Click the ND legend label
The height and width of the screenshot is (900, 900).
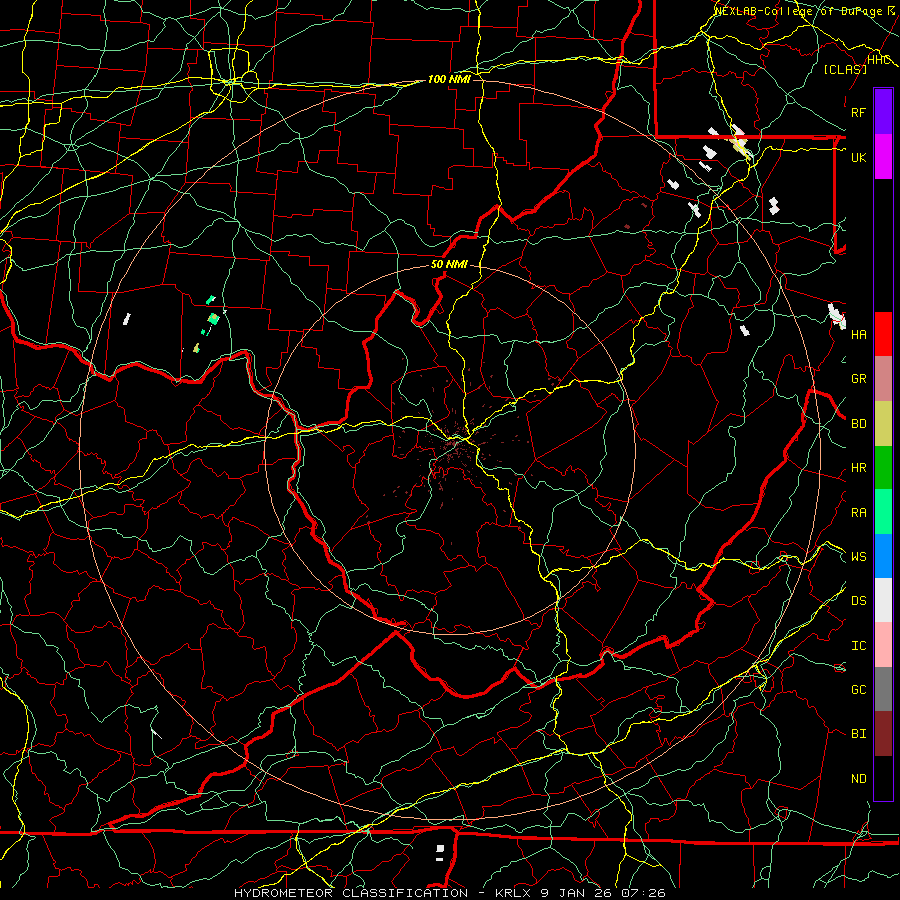pos(858,779)
